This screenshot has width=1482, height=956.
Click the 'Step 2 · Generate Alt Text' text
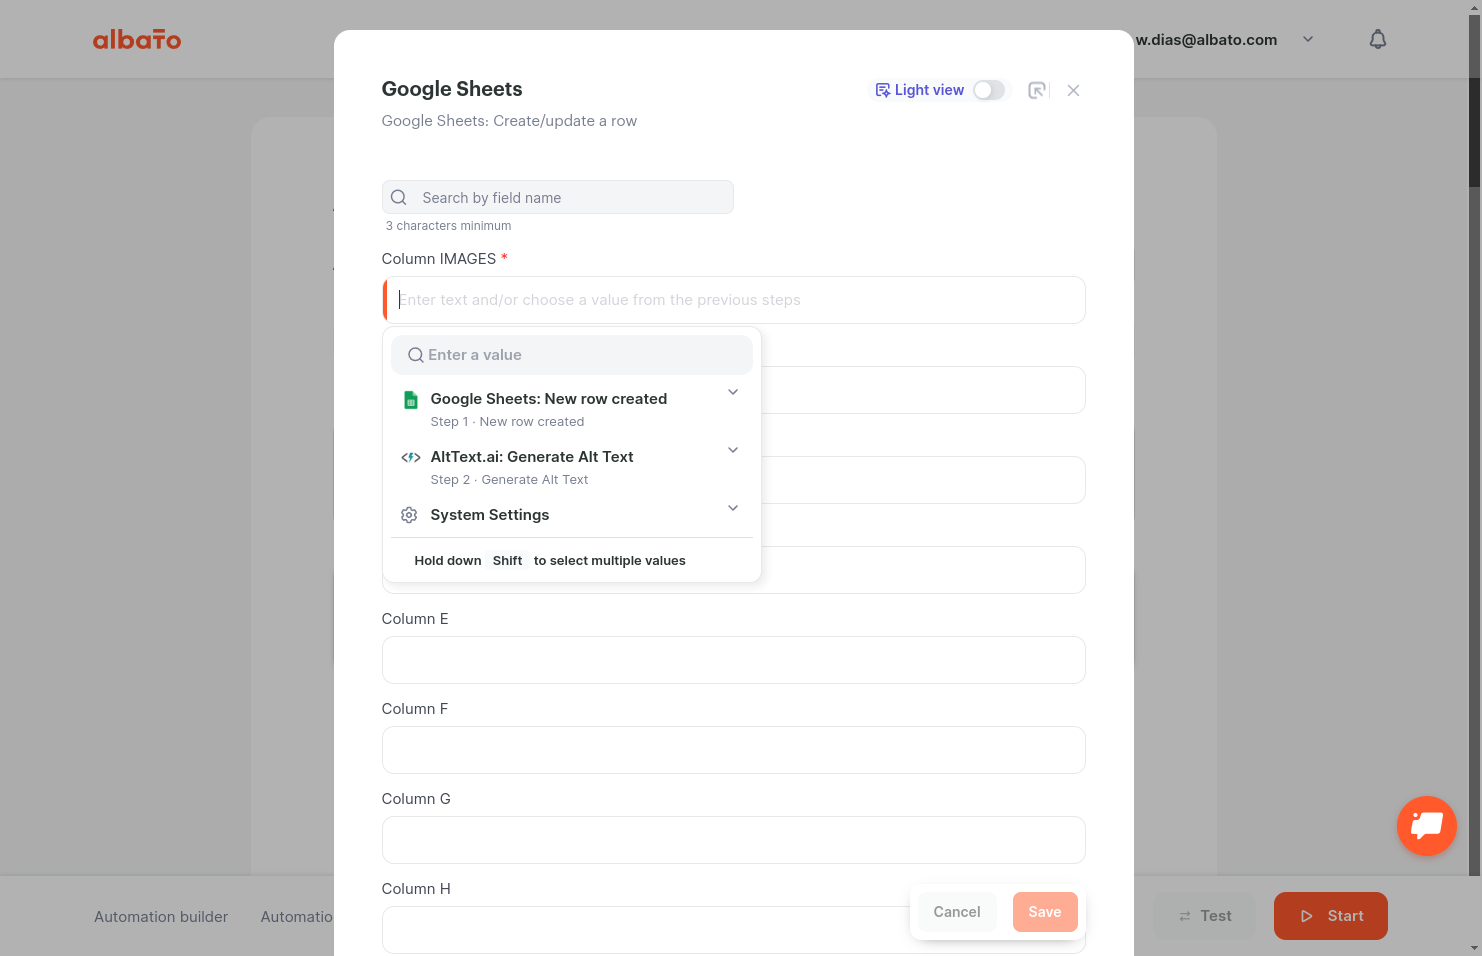tap(509, 480)
